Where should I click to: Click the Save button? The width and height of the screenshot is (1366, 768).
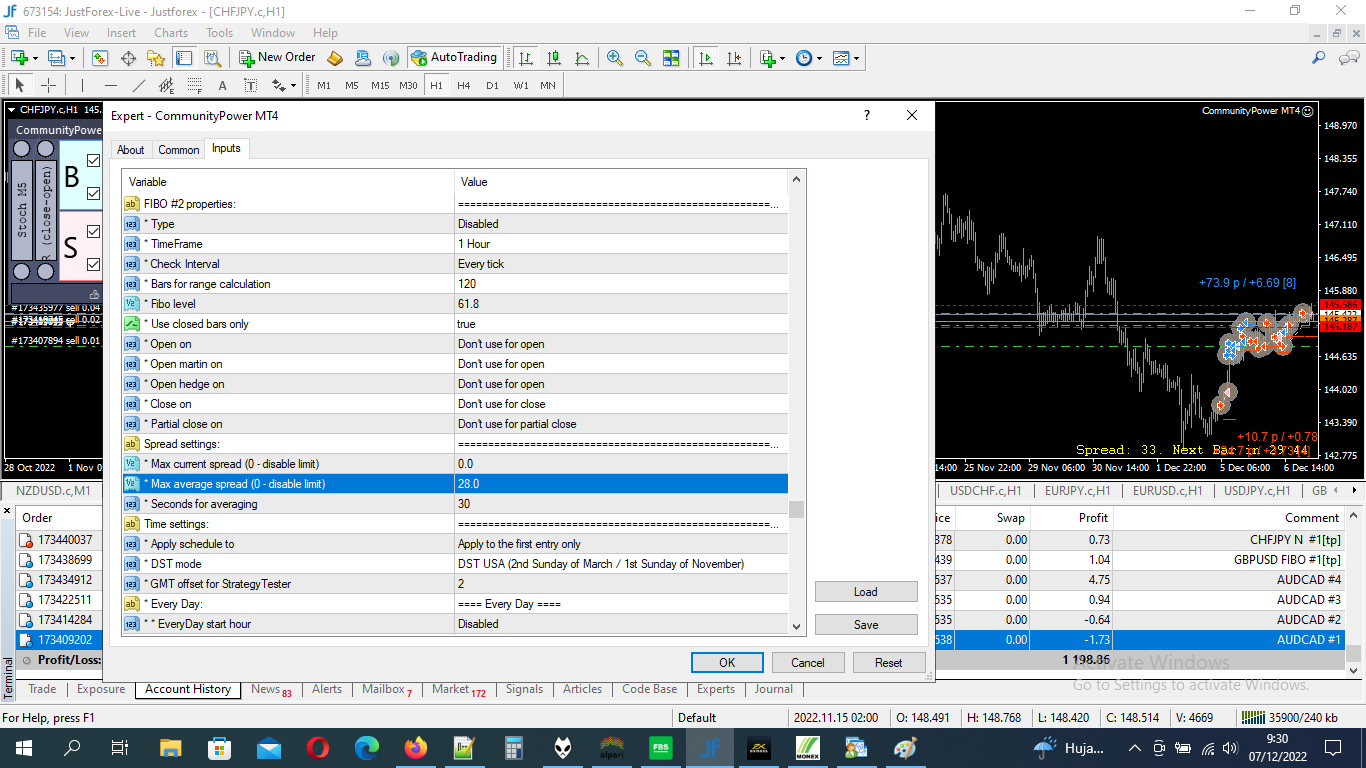point(866,624)
